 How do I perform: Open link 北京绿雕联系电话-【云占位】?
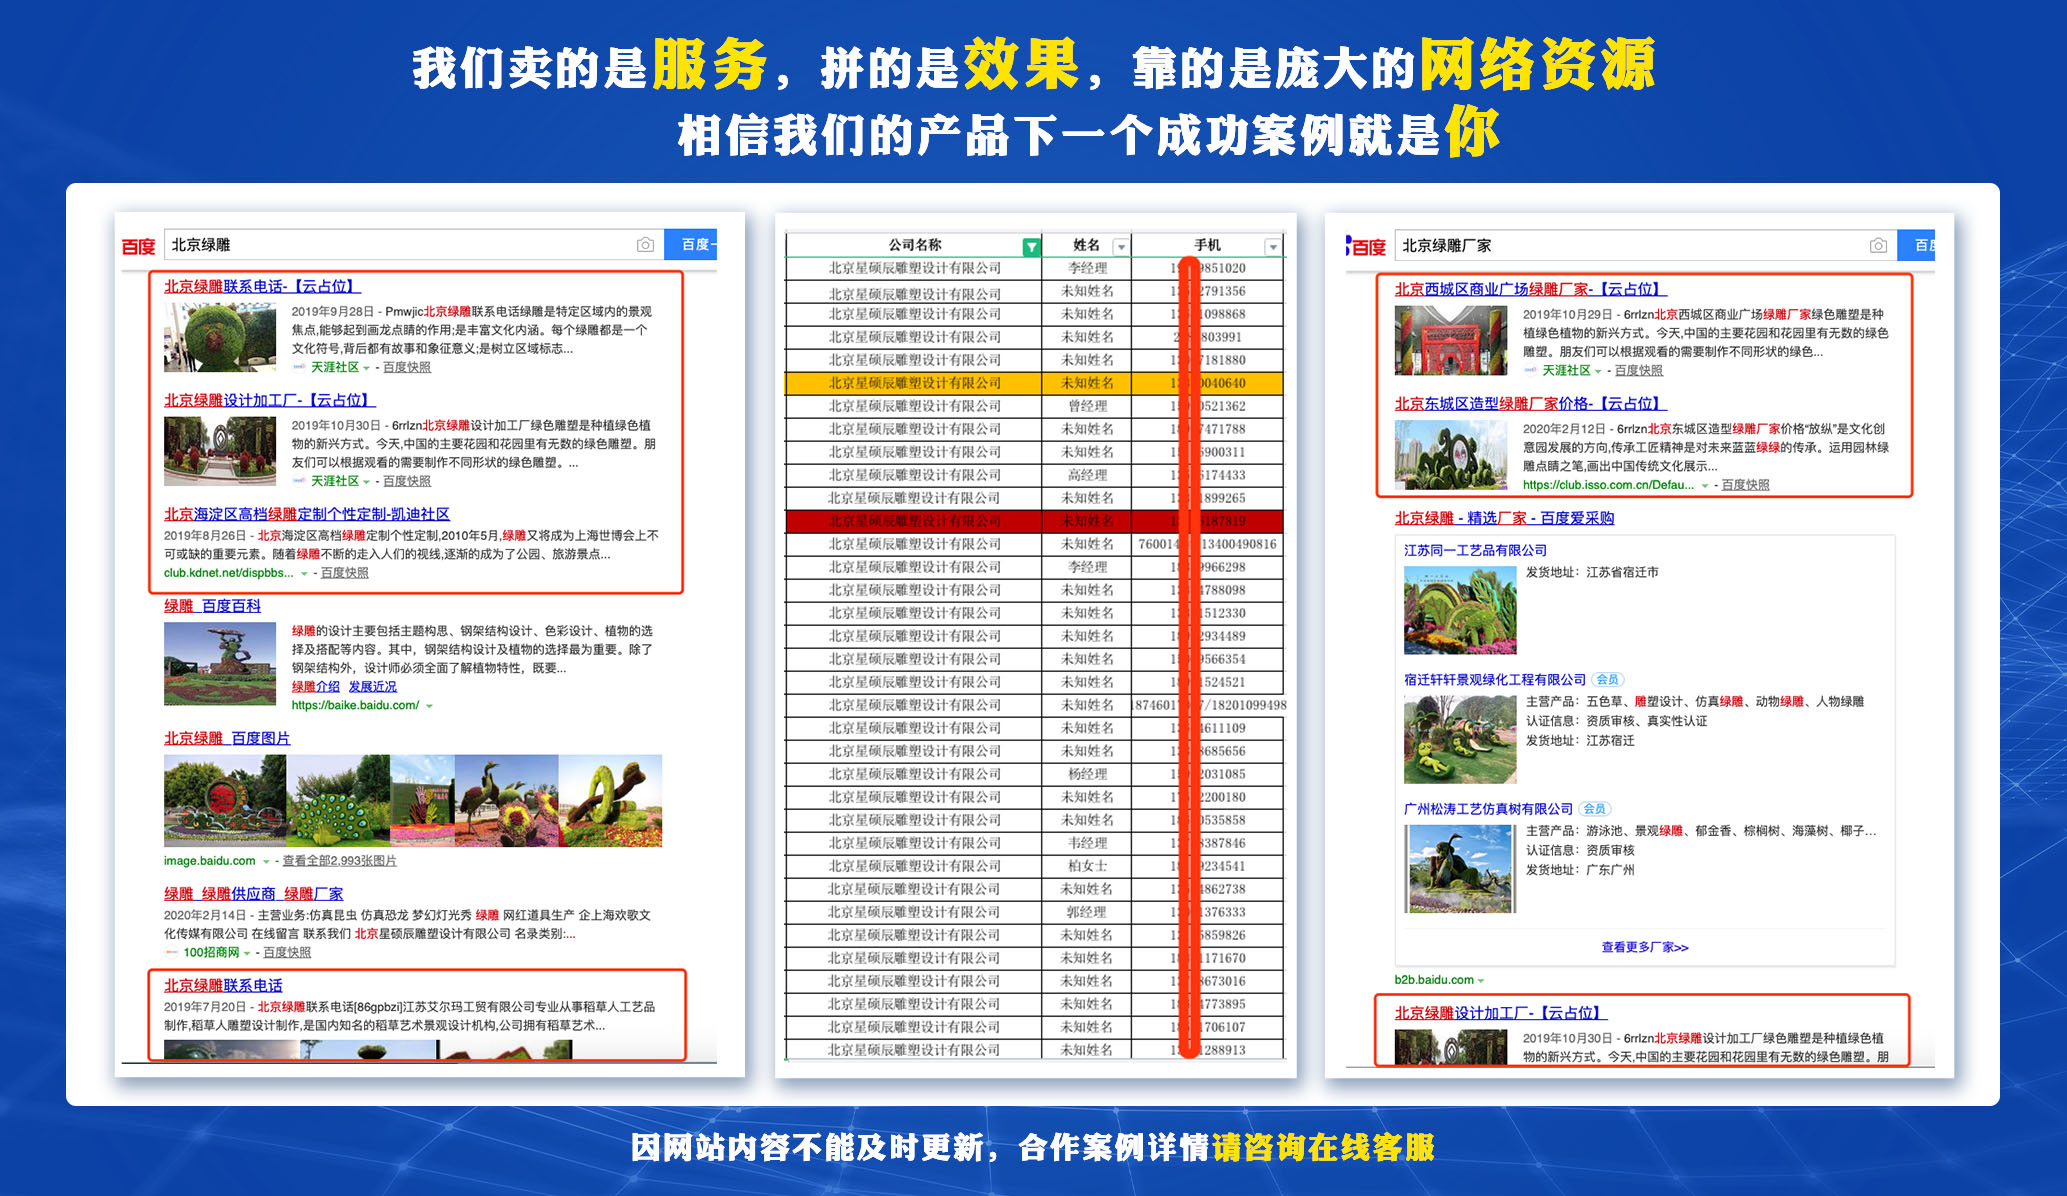pyautogui.click(x=262, y=286)
